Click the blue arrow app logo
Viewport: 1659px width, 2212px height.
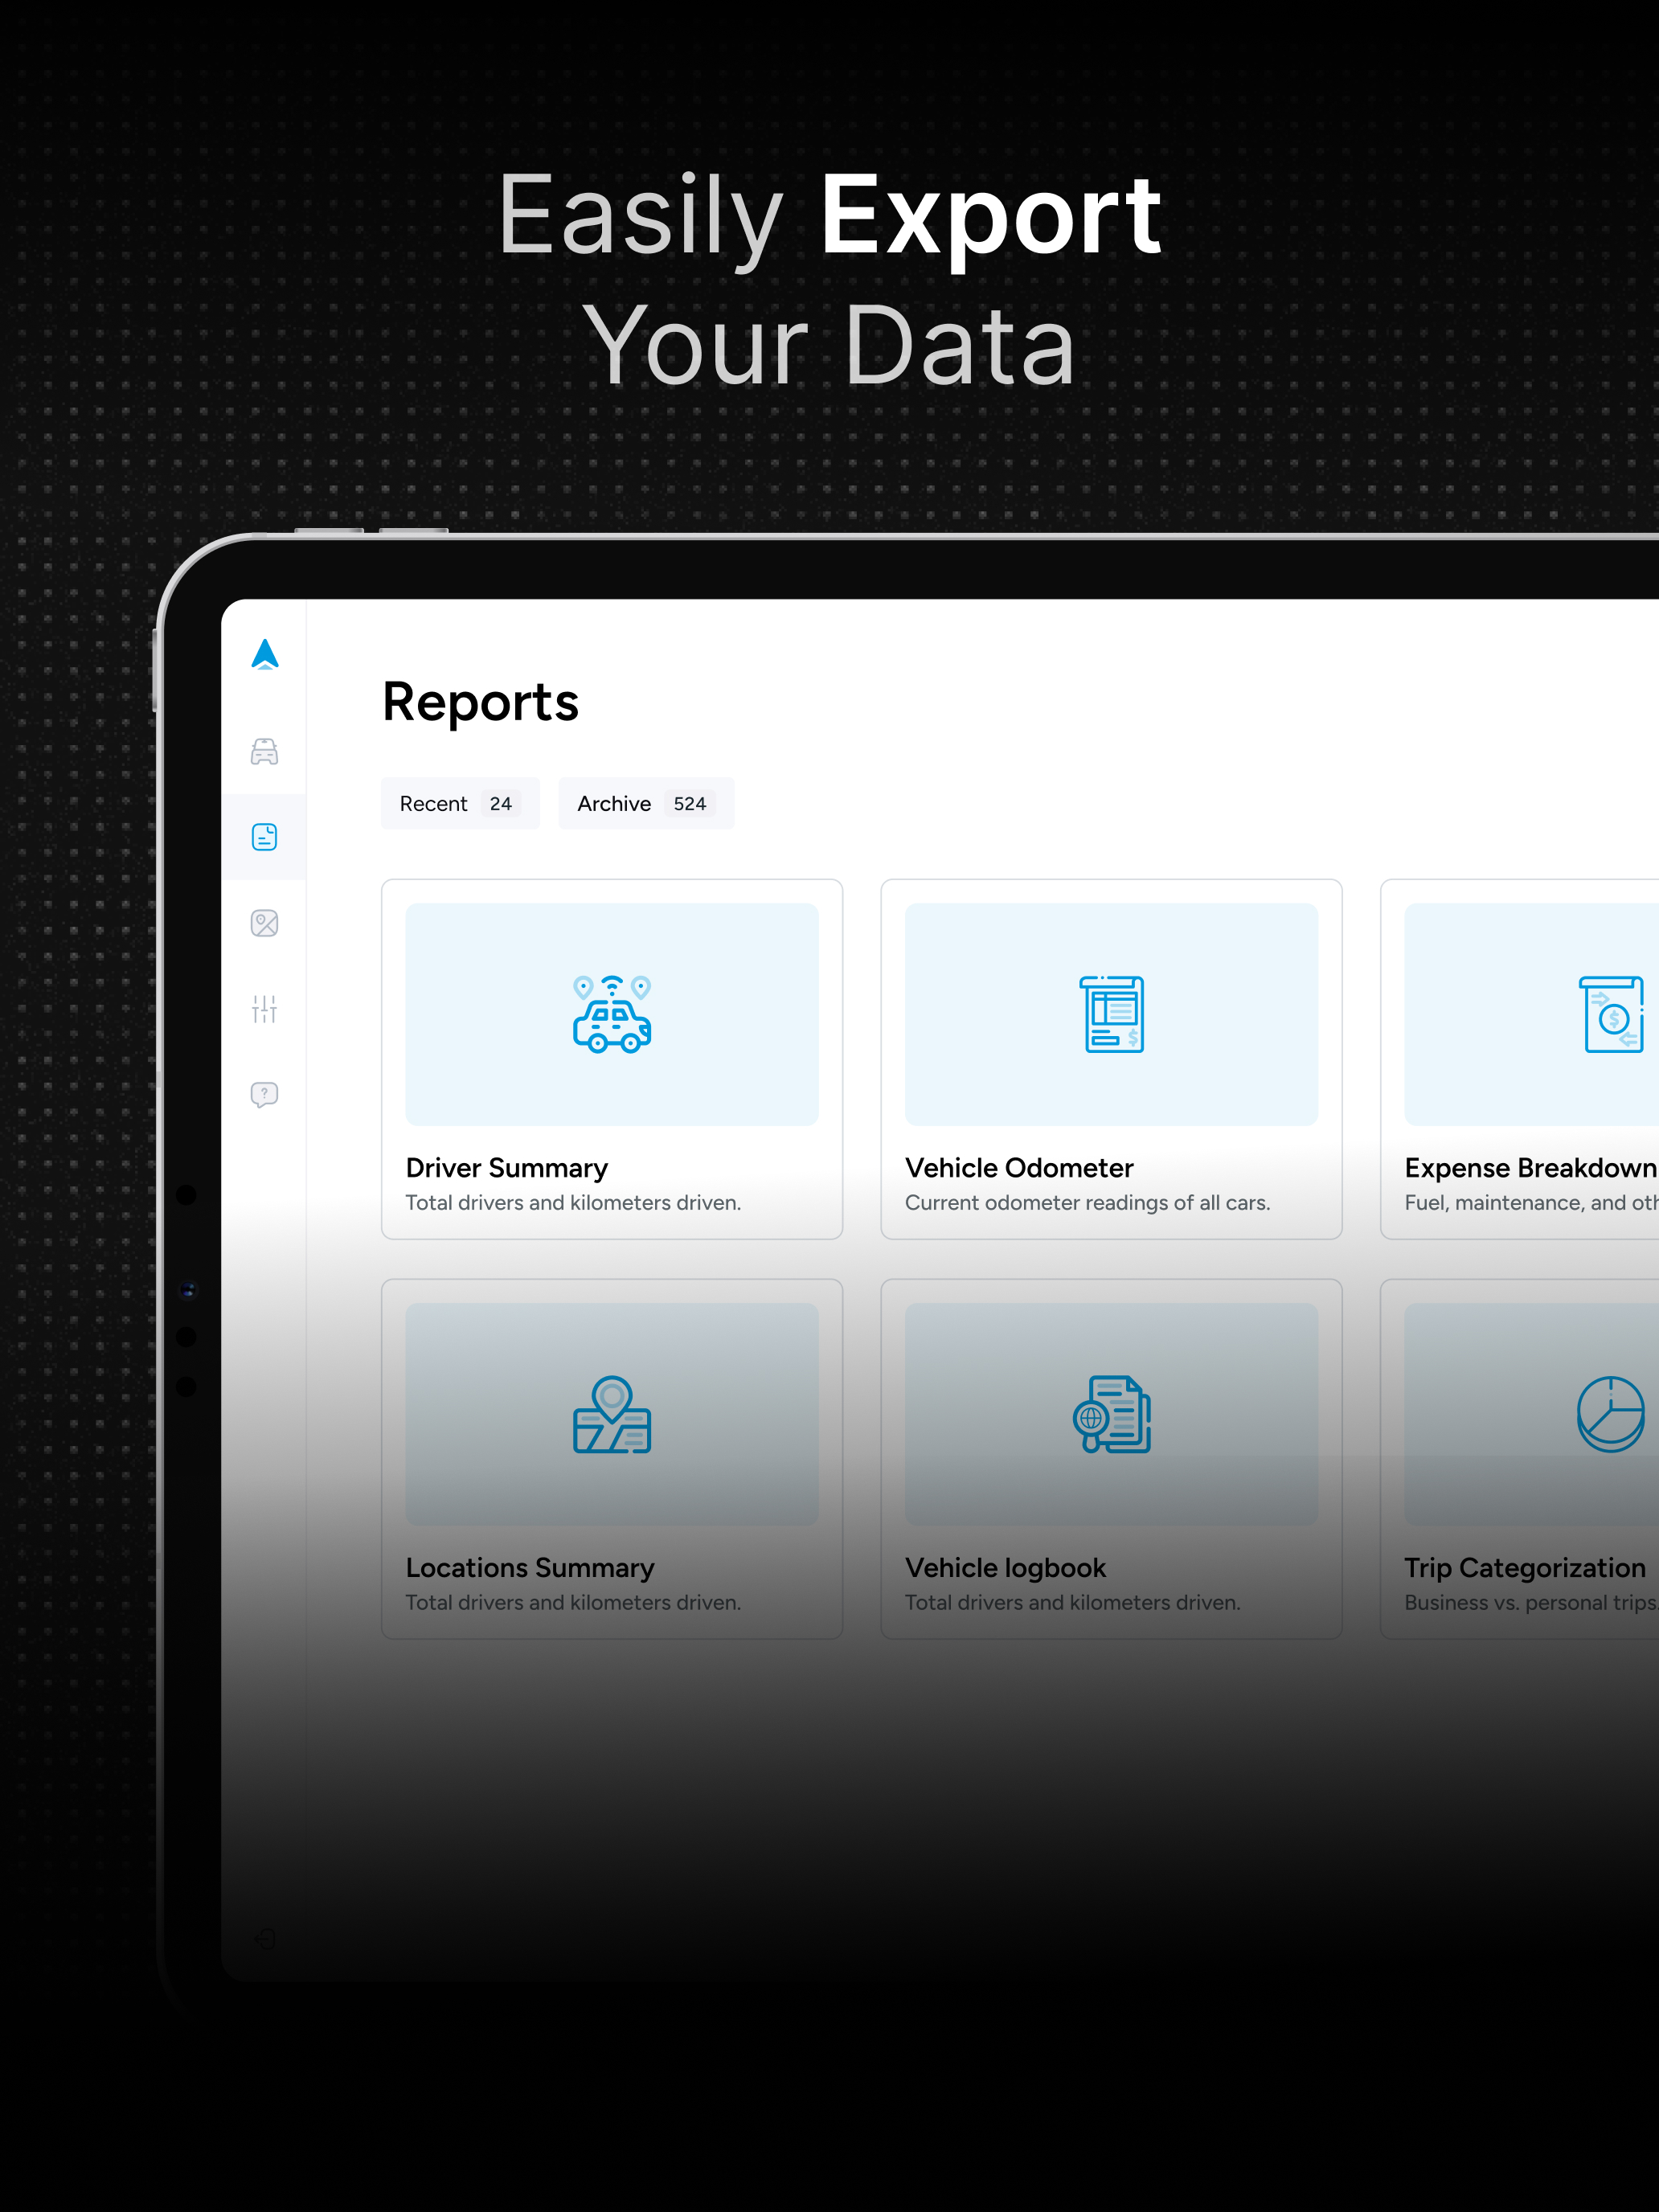pos(265,655)
